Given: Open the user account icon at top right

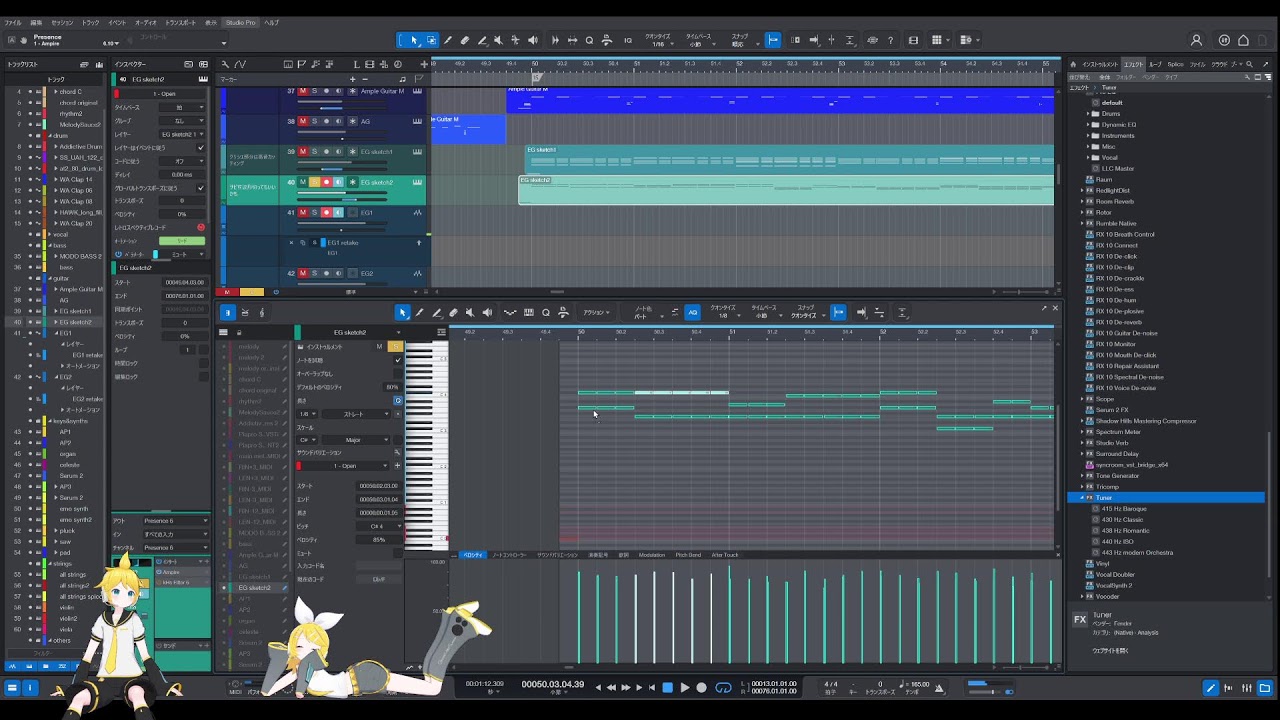Looking at the screenshot, I should (1196, 40).
